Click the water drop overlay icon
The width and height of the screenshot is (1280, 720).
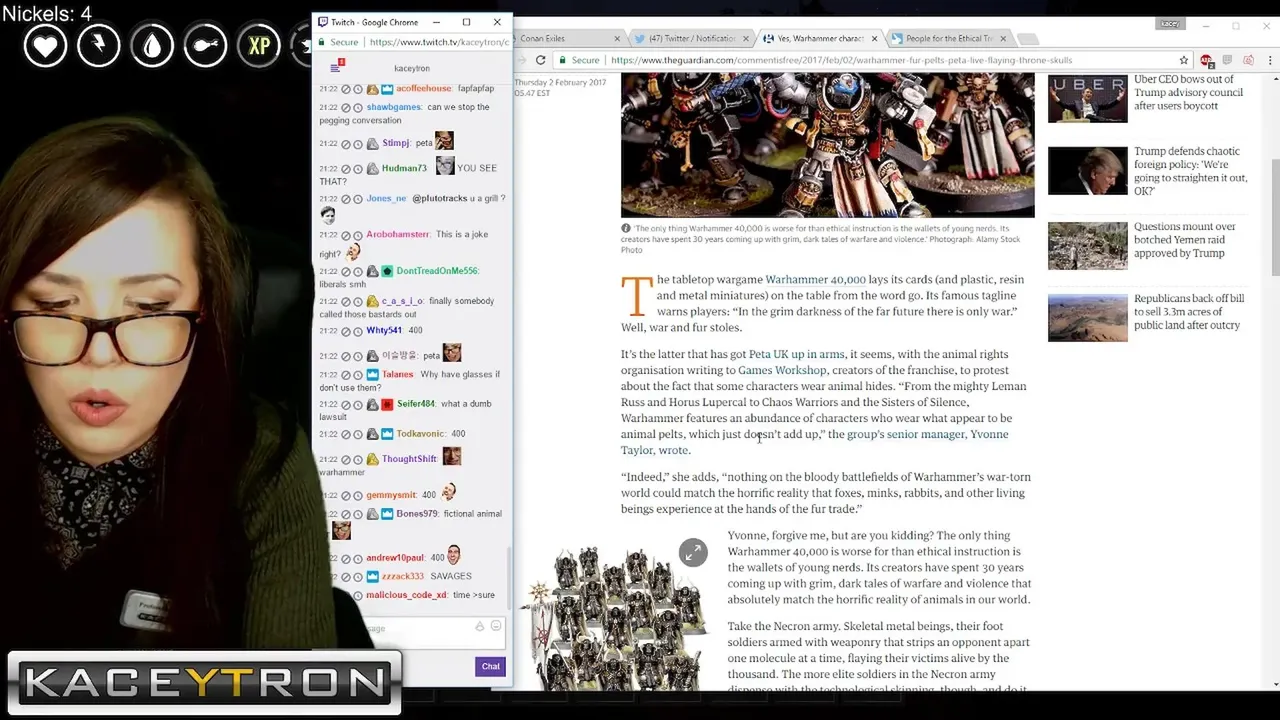(x=152, y=46)
